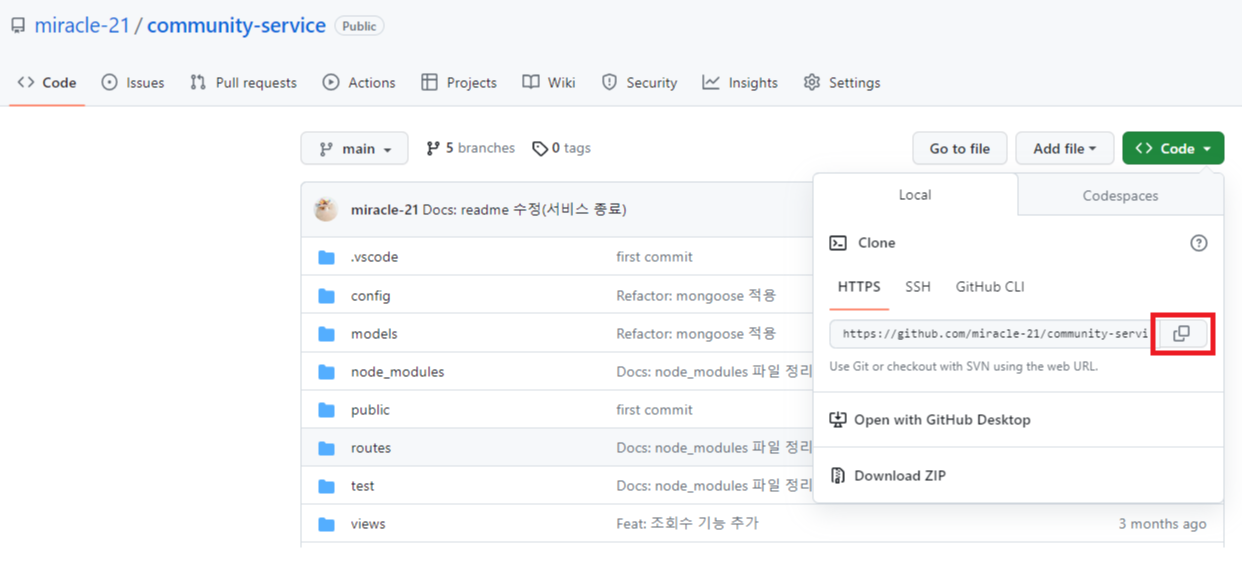Open the node_modules folder
The width and height of the screenshot is (1242, 579).
coord(397,372)
